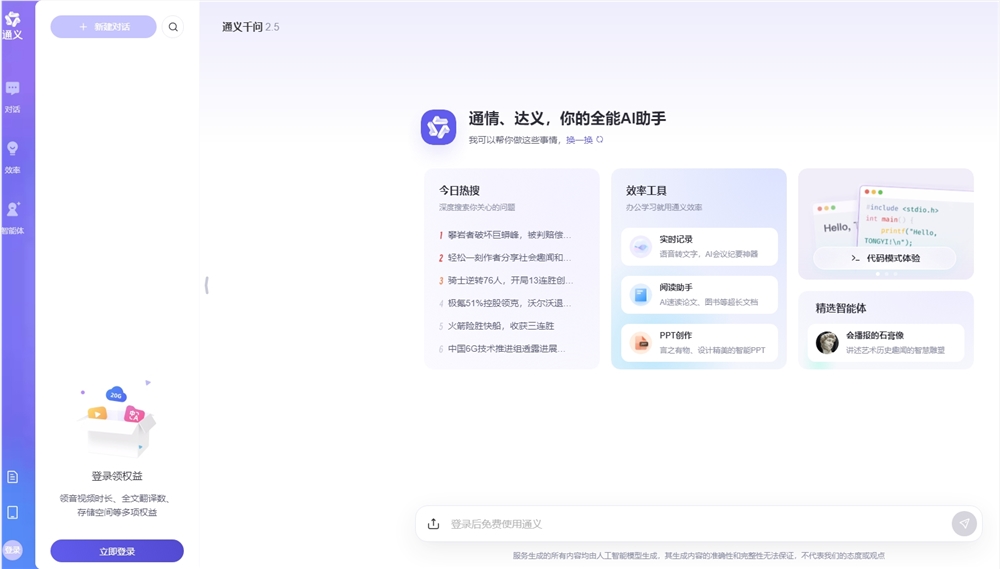Select the 会播报的石膏像 agent card

pos(886,342)
